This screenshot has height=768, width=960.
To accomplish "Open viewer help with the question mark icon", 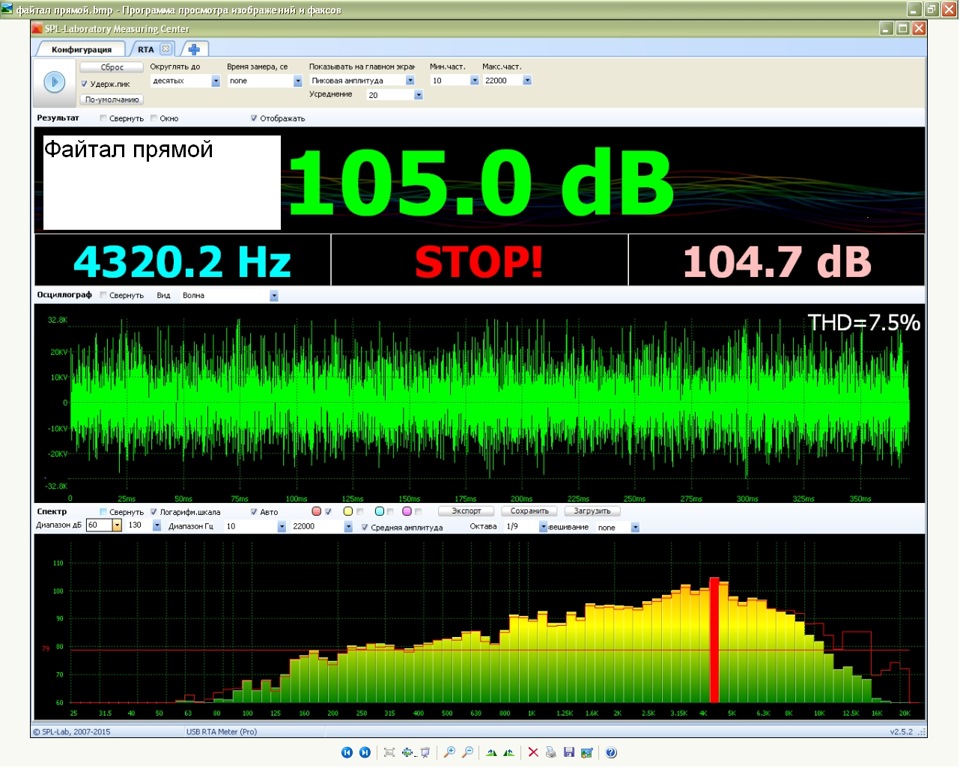I will tap(611, 752).
